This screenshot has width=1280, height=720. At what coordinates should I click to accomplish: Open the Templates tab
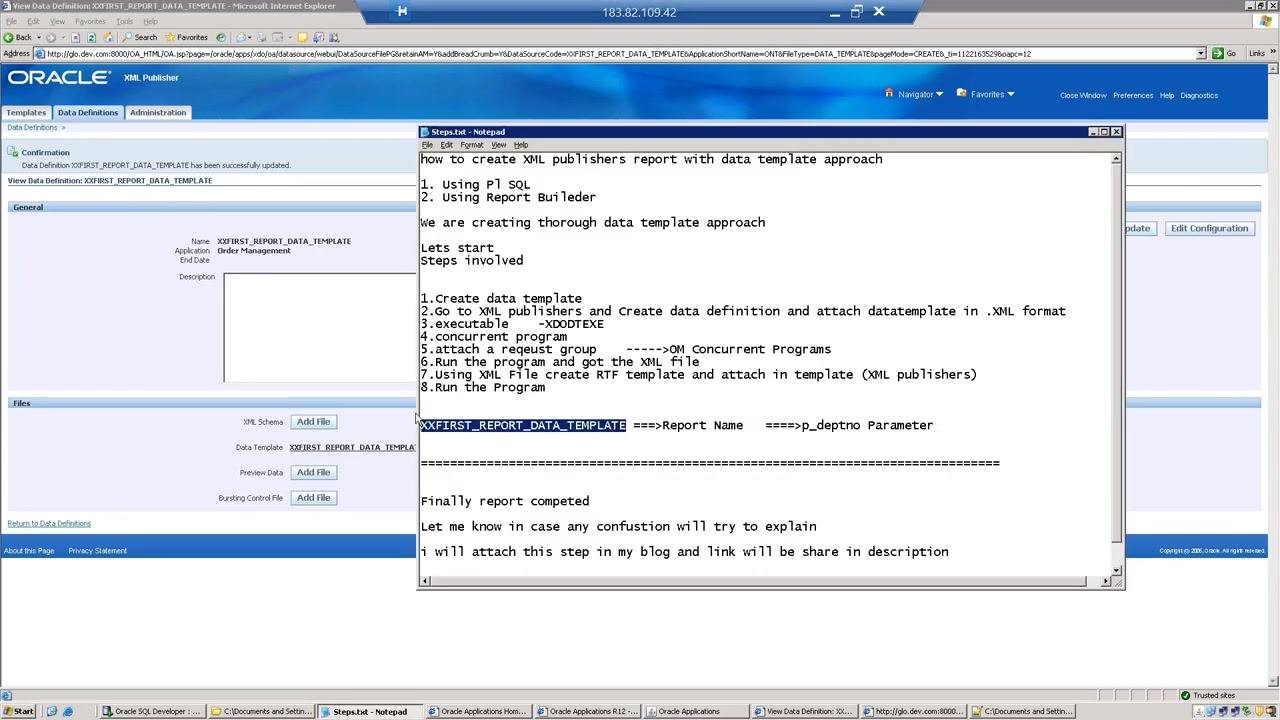tap(26, 112)
